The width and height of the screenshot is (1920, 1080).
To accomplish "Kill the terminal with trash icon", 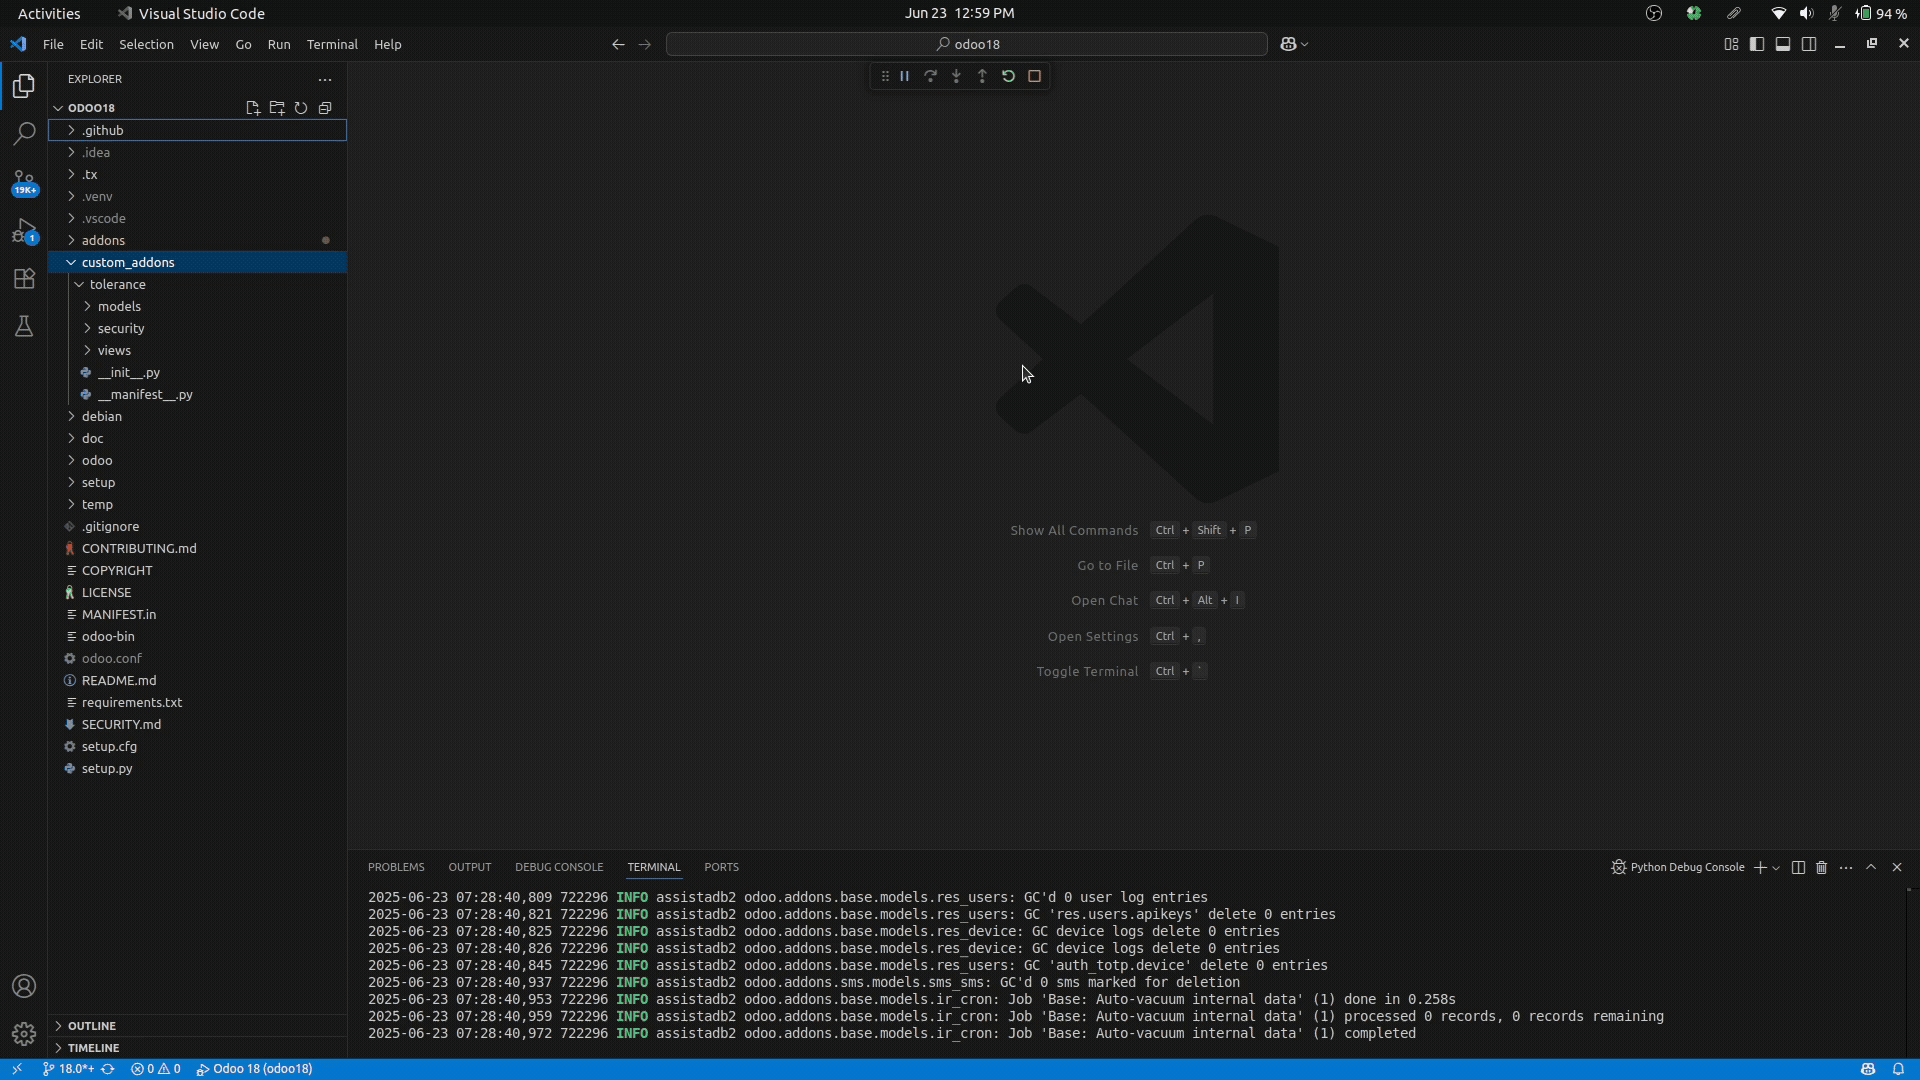I will click(1822, 868).
